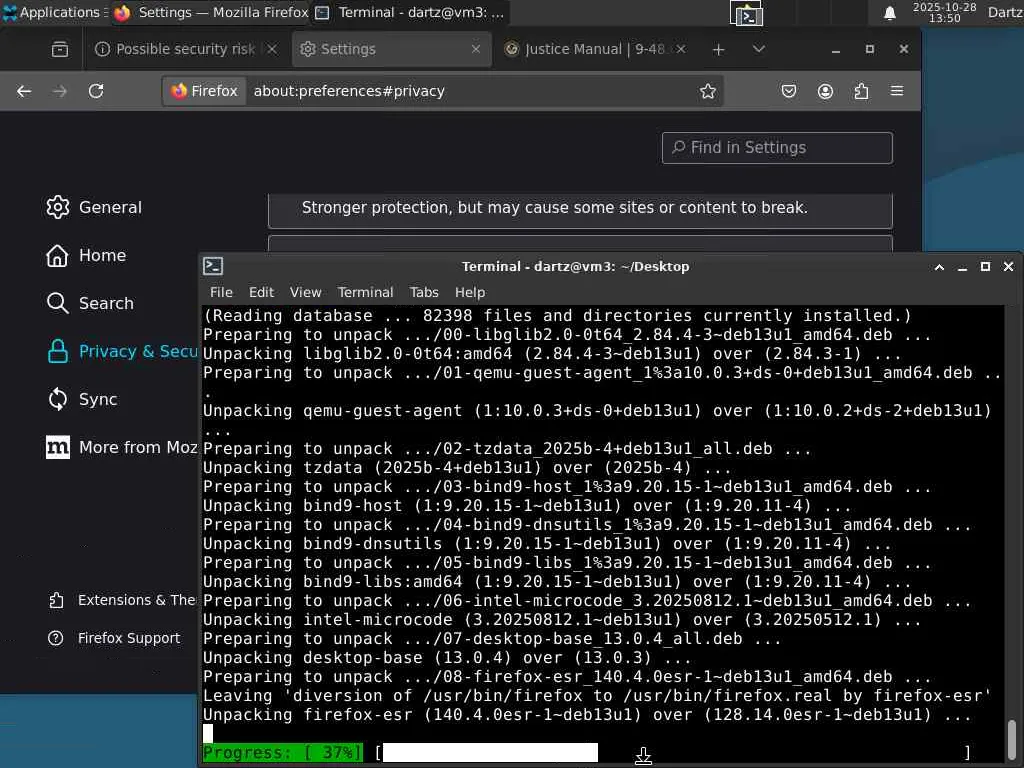This screenshot has height=768, width=1024.
Task: Go back with the back arrow
Action: tap(24, 91)
